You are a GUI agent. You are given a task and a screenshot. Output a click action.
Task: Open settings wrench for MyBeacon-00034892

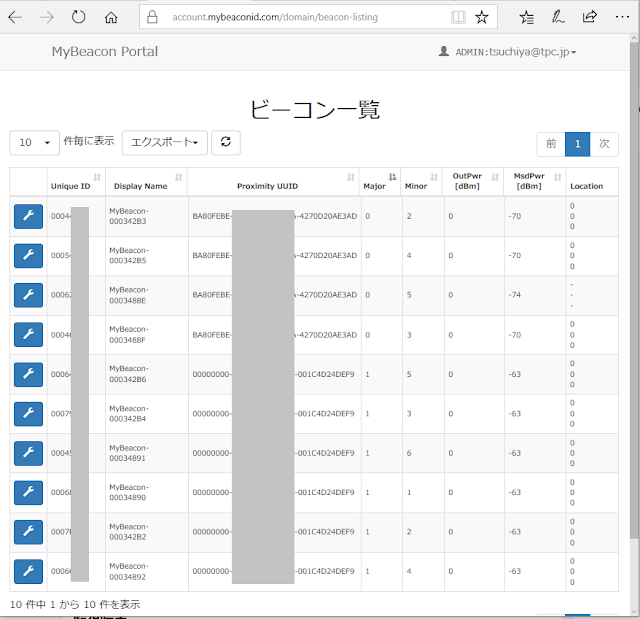click(28, 571)
